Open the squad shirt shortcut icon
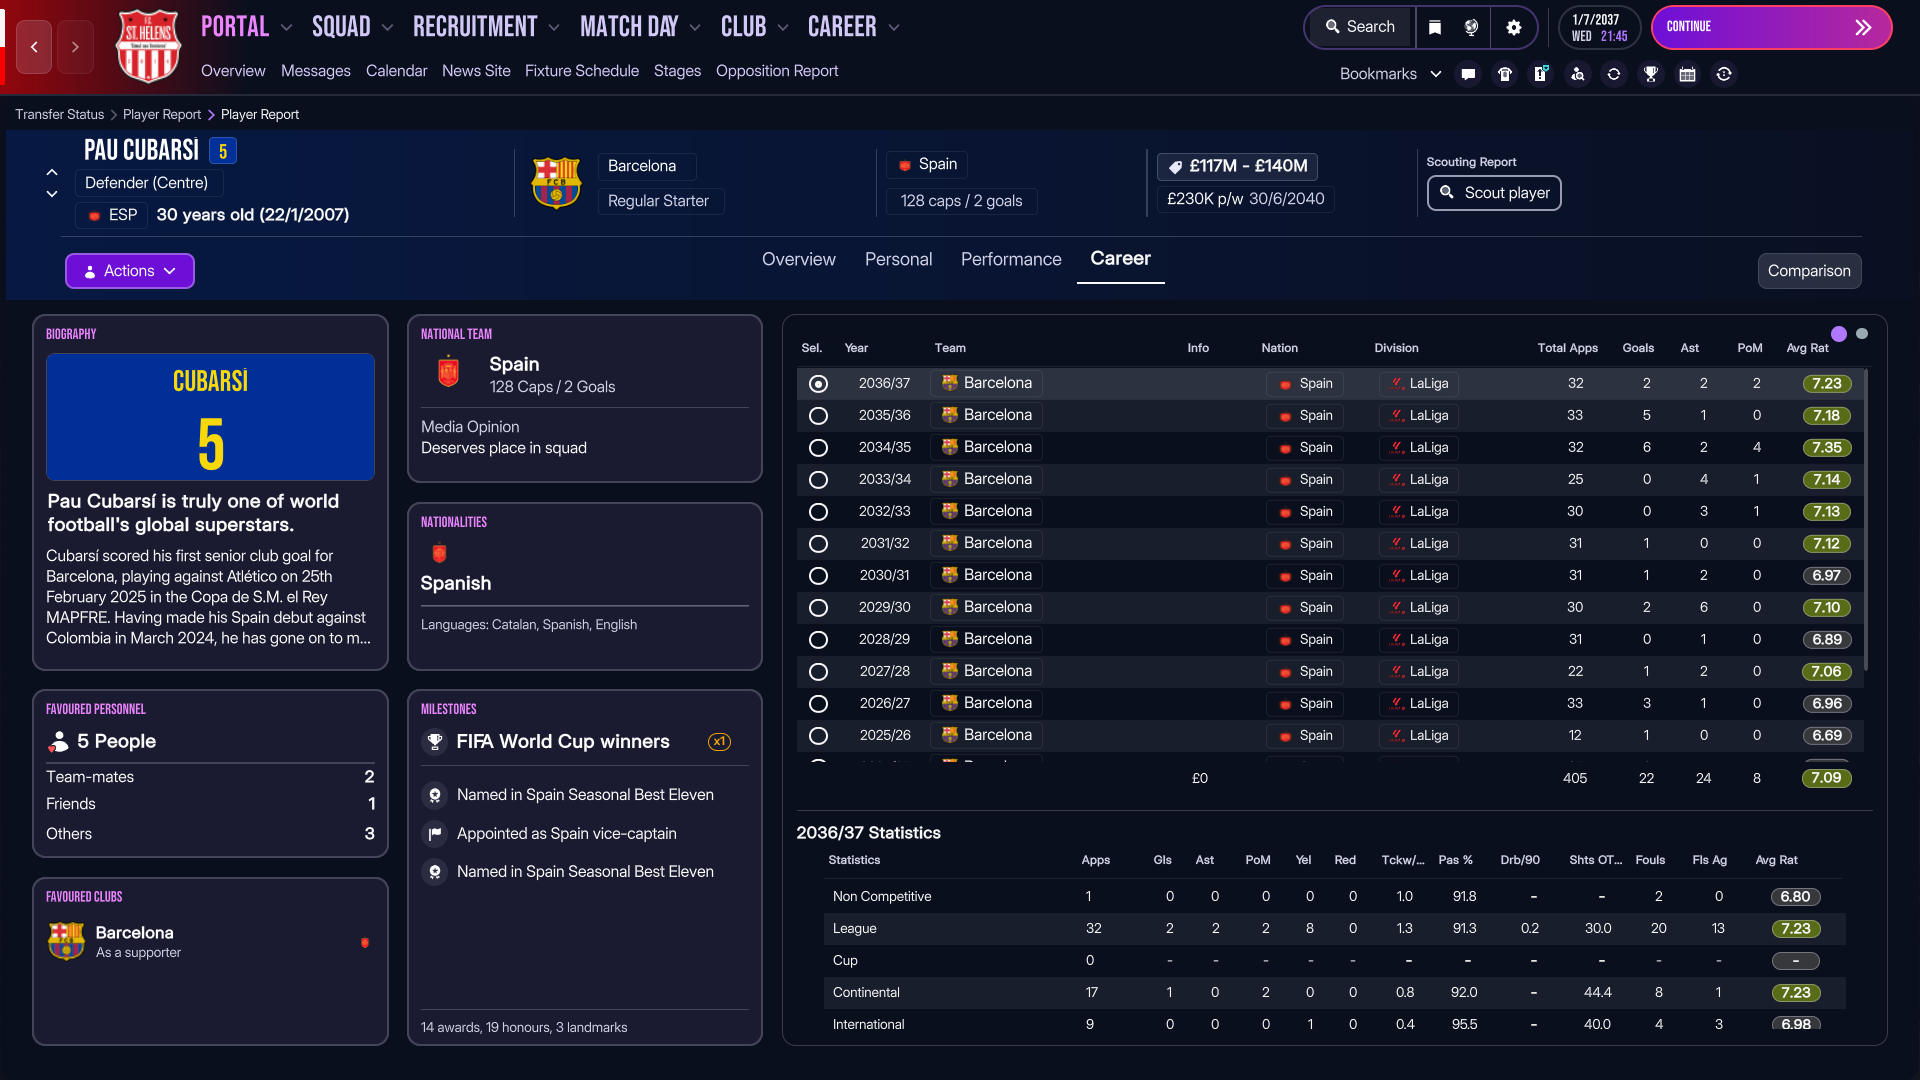This screenshot has height=1080, width=1920. click(1504, 74)
